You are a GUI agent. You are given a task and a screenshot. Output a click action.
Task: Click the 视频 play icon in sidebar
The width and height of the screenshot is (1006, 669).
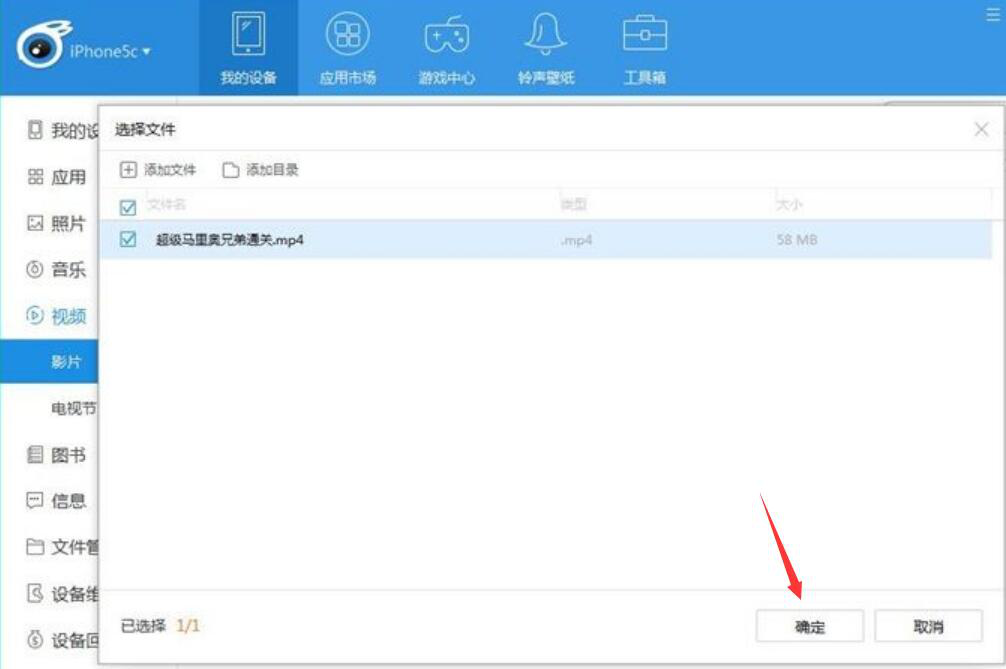click(x=35, y=315)
